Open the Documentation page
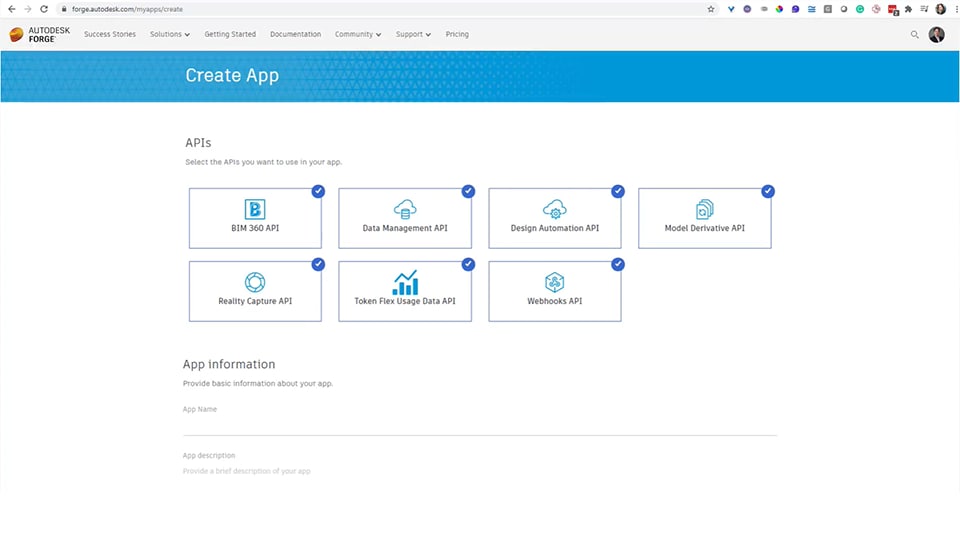Screen dimensions: 960x533 (295, 34)
